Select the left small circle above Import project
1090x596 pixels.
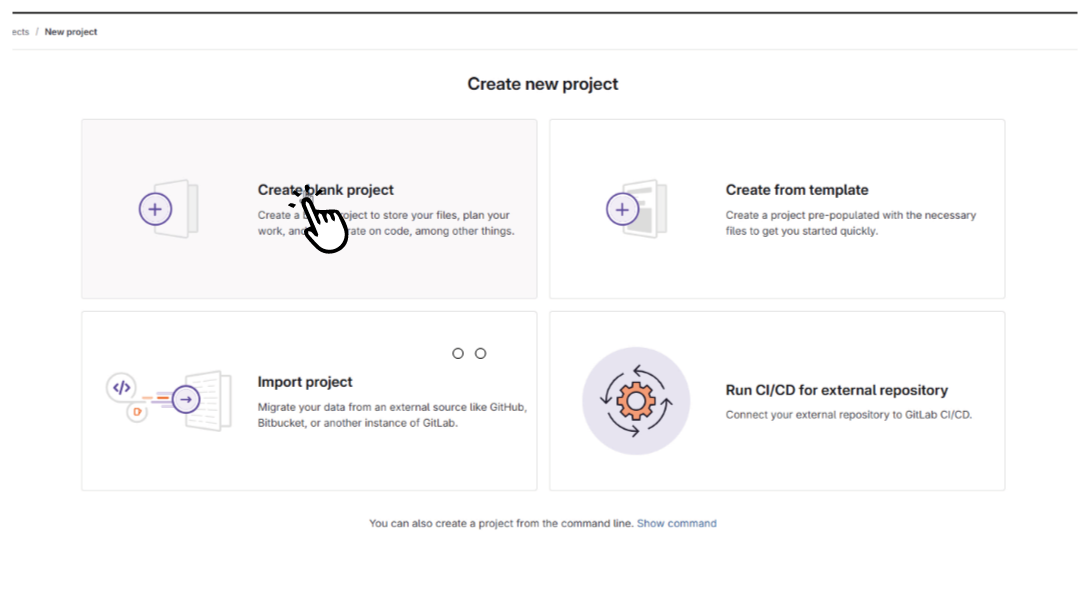coord(458,353)
